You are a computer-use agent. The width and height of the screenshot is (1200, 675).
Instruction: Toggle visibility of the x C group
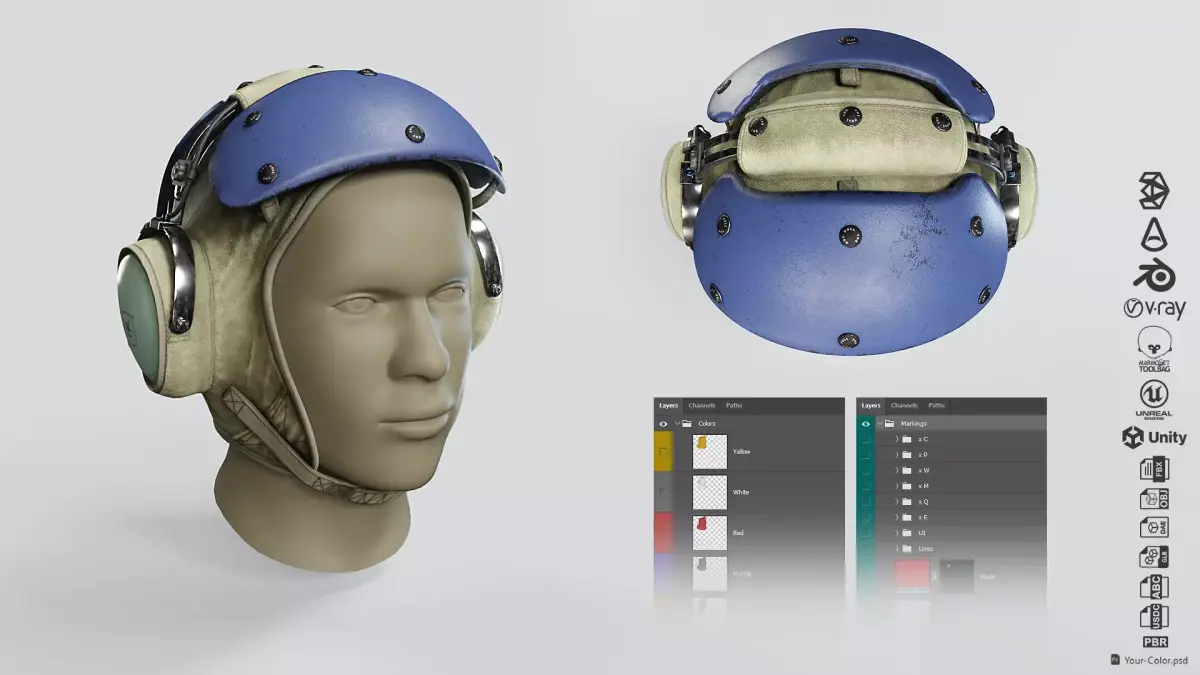coord(866,439)
